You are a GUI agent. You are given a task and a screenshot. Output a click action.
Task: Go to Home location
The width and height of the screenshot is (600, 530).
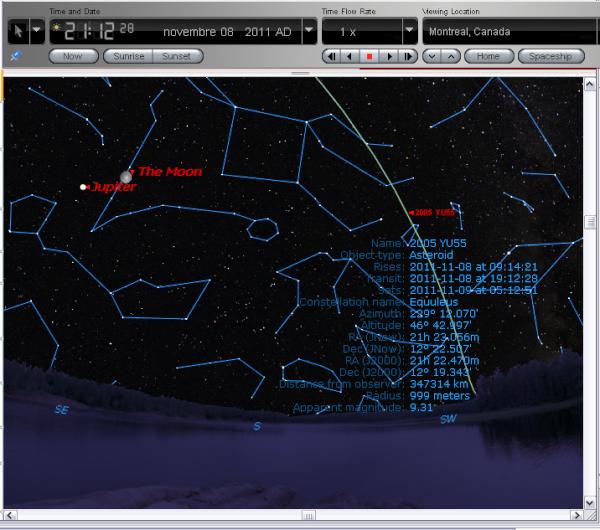[x=489, y=57]
